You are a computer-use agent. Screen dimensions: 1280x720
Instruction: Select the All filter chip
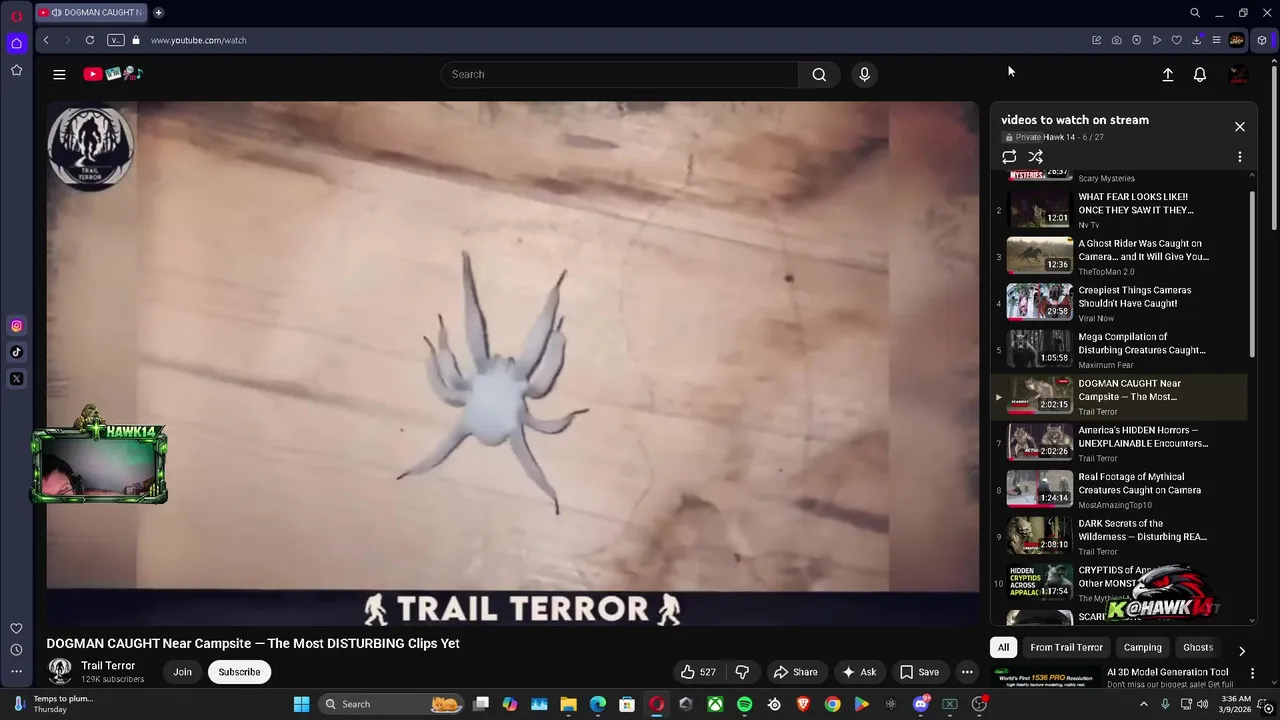[1003, 647]
